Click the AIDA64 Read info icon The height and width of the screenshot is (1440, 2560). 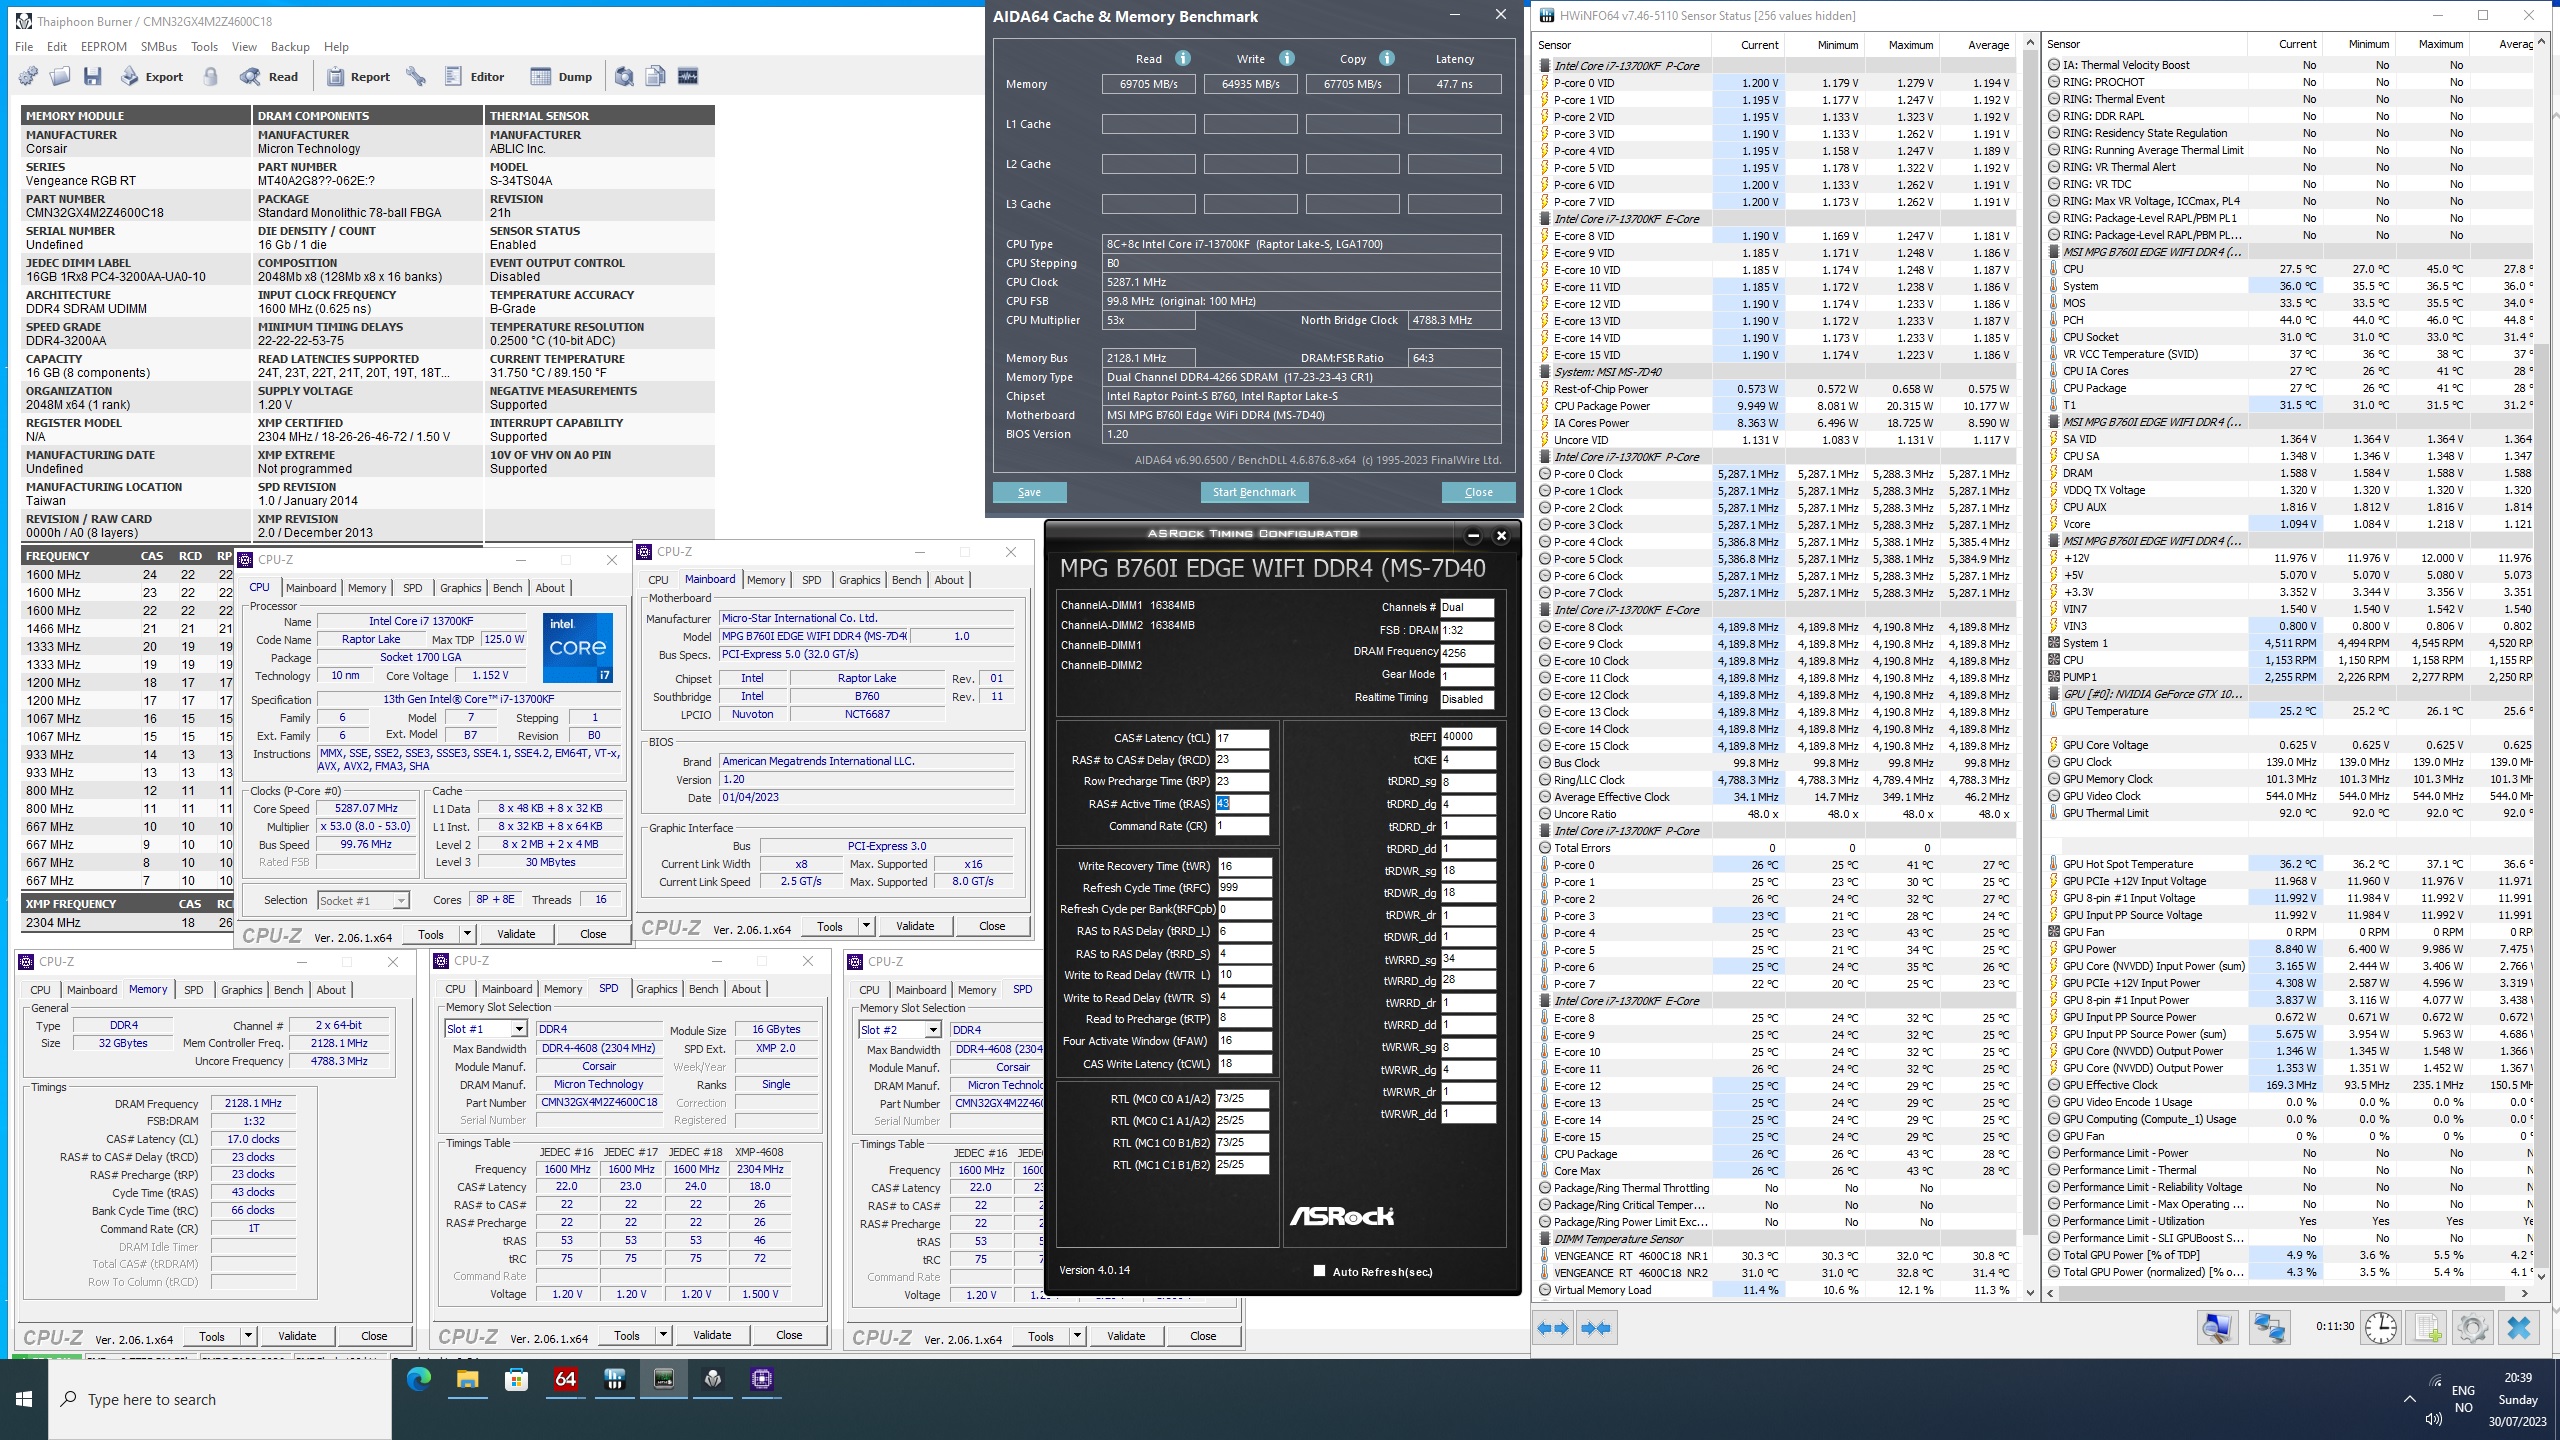point(1183,58)
